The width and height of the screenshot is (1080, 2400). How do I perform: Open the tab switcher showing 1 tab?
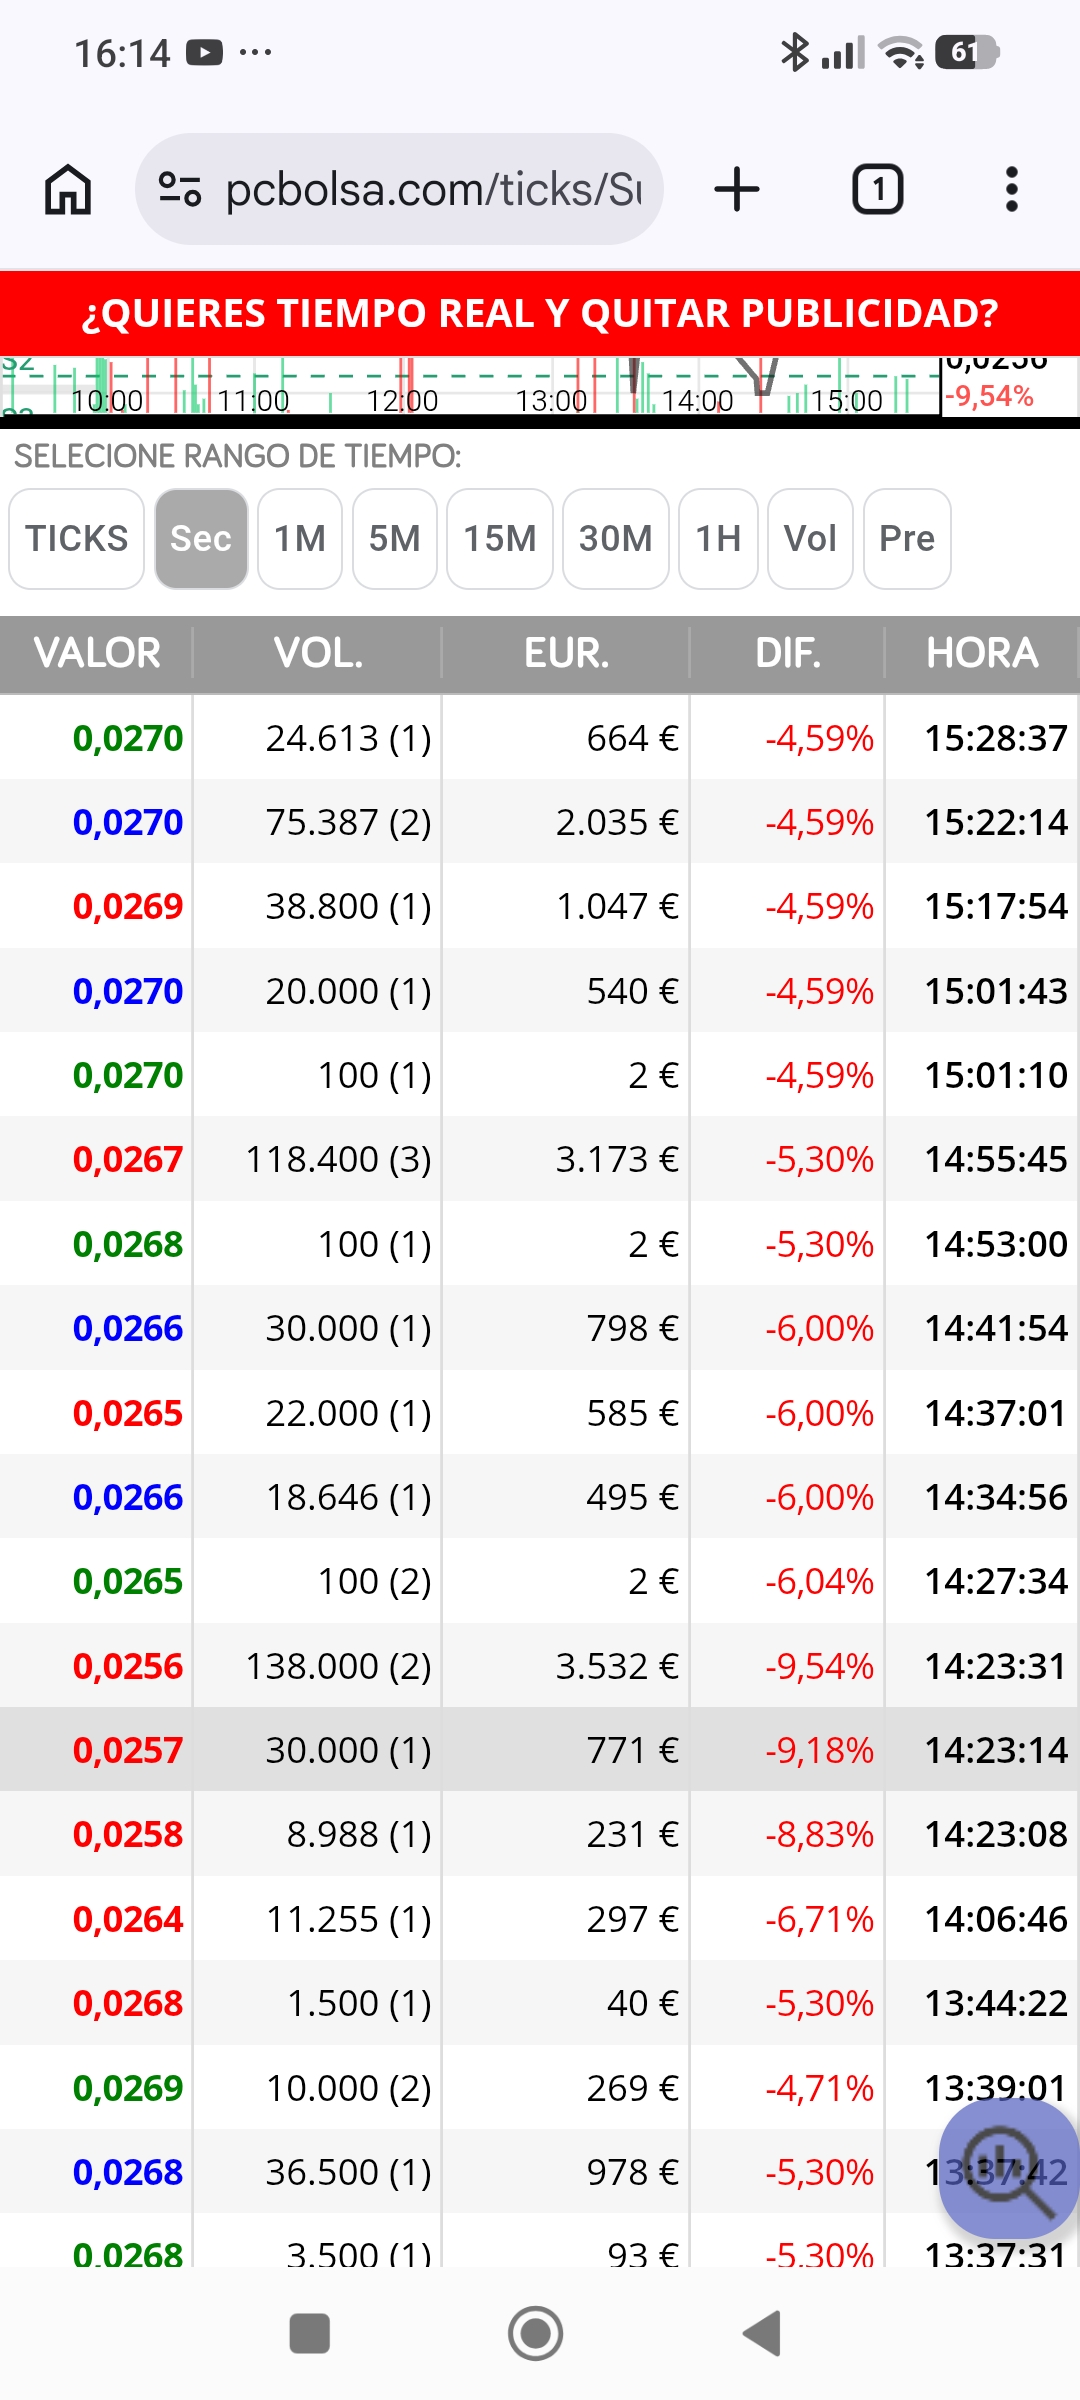(x=877, y=189)
